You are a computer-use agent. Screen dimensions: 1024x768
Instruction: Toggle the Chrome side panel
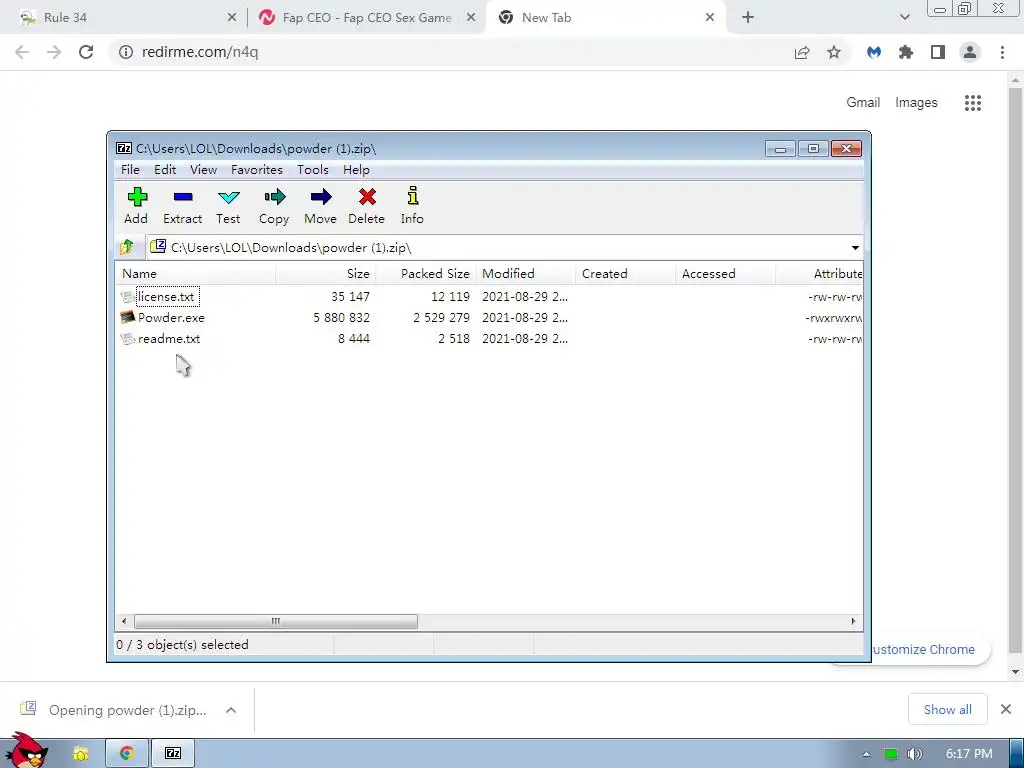point(938,52)
